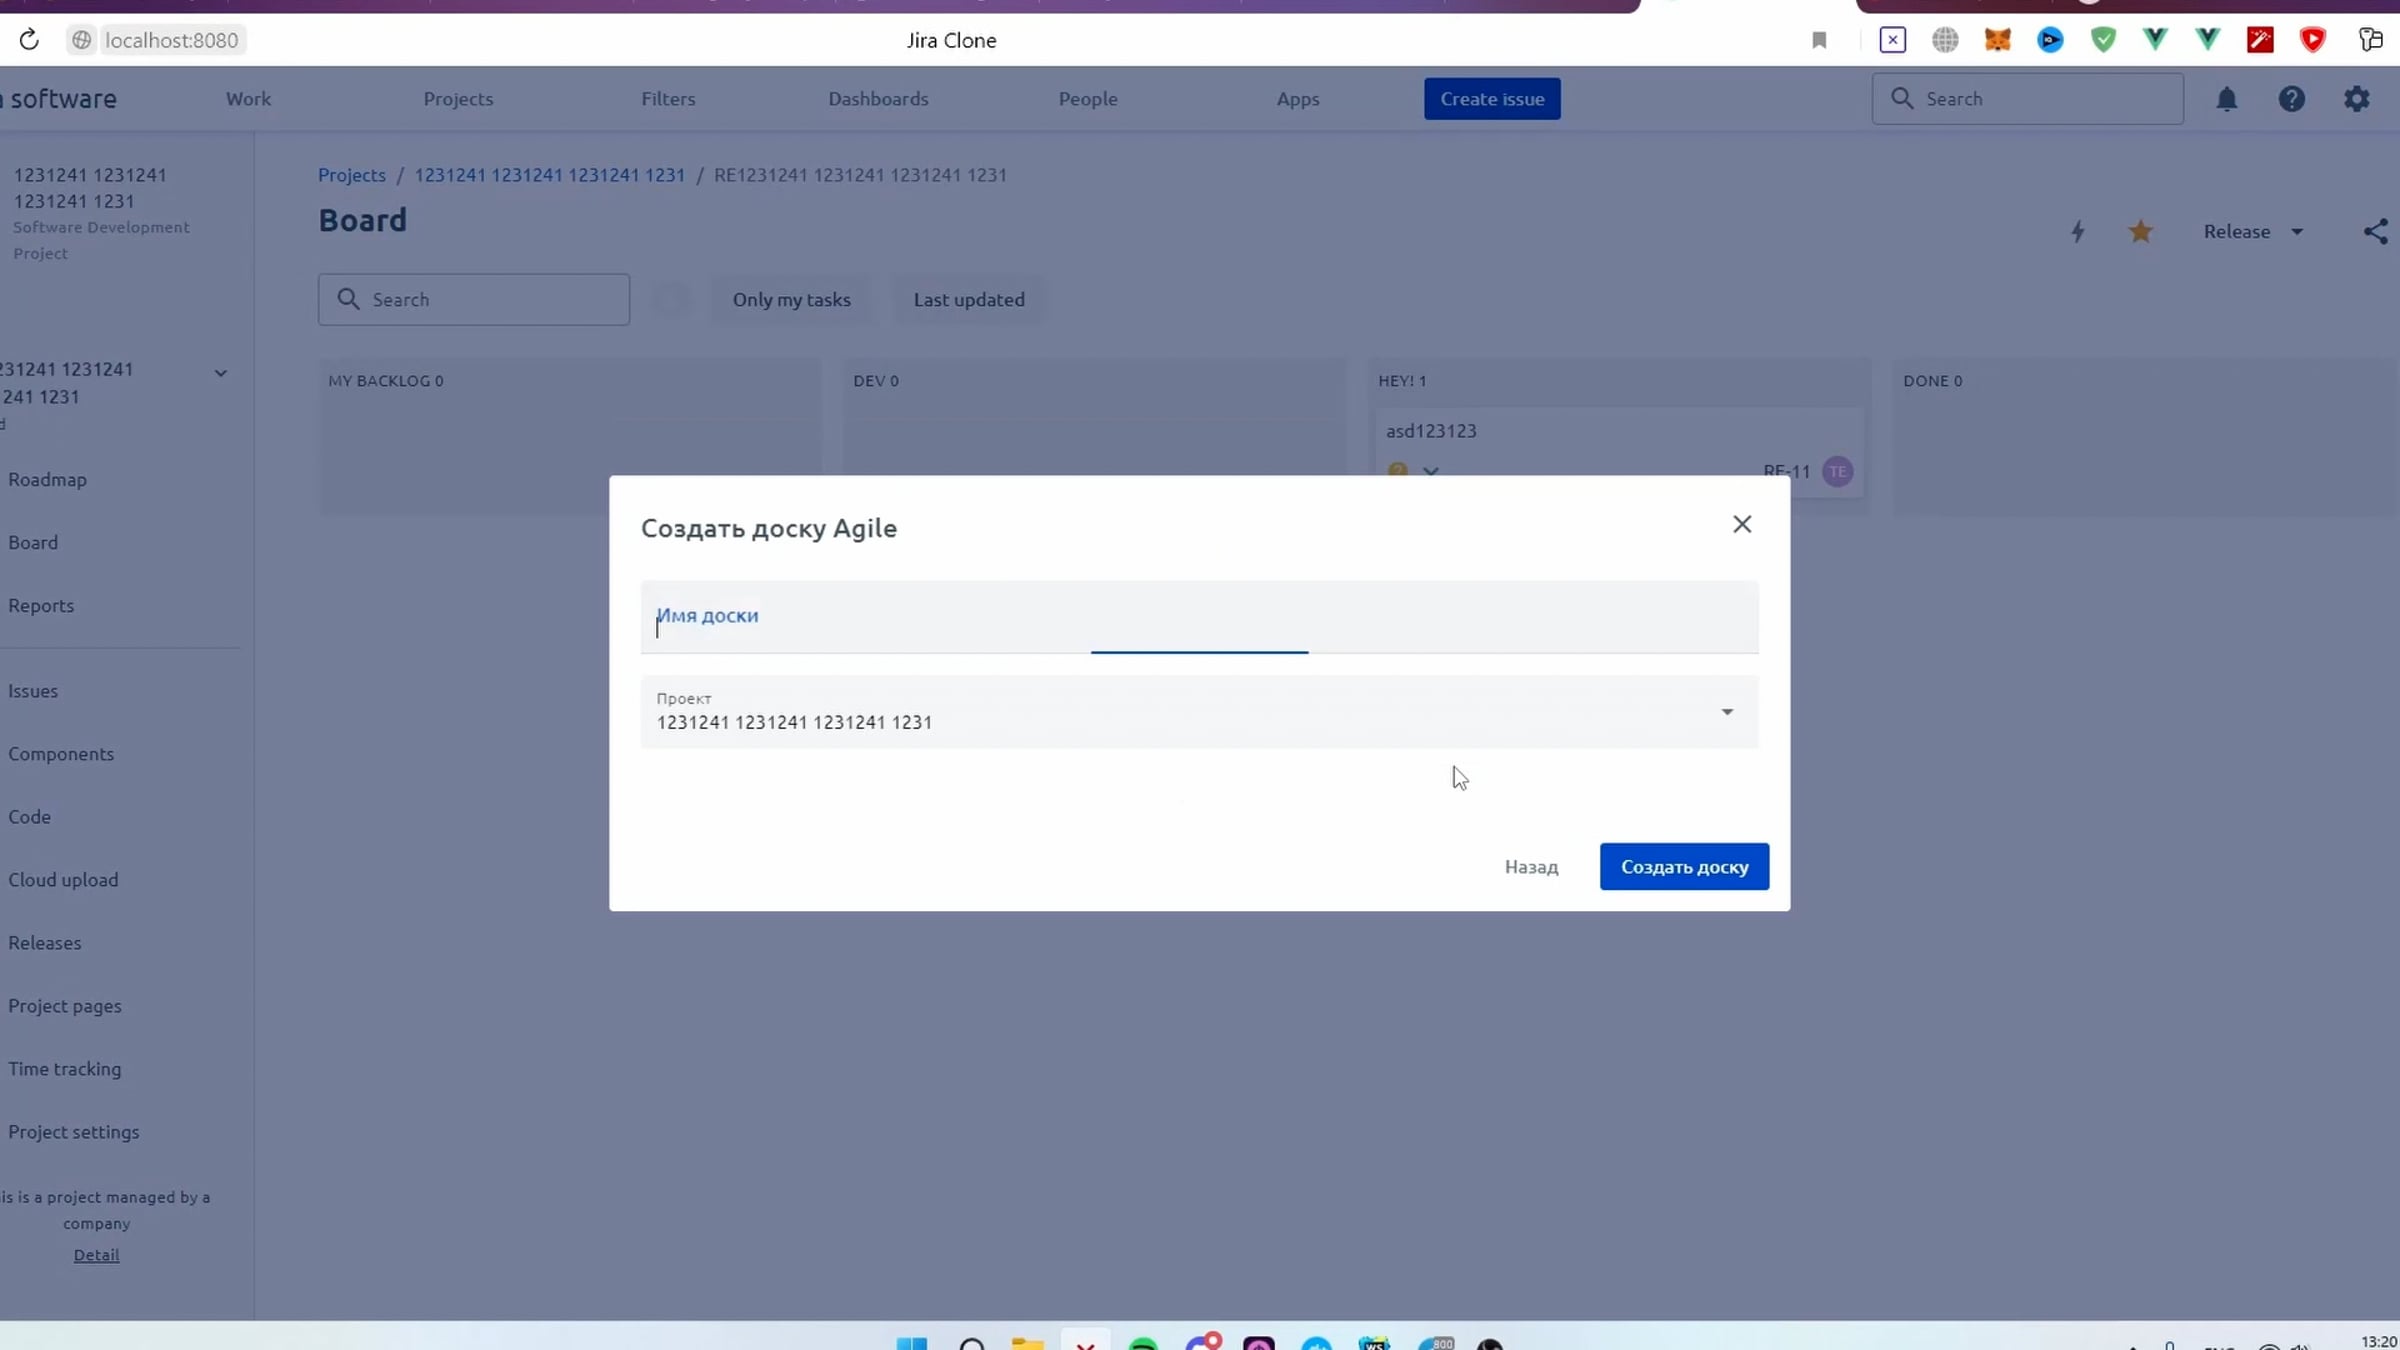Follow the 1231241 project breadcrumb link
The image size is (2400, 1350).
pos(550,175)
